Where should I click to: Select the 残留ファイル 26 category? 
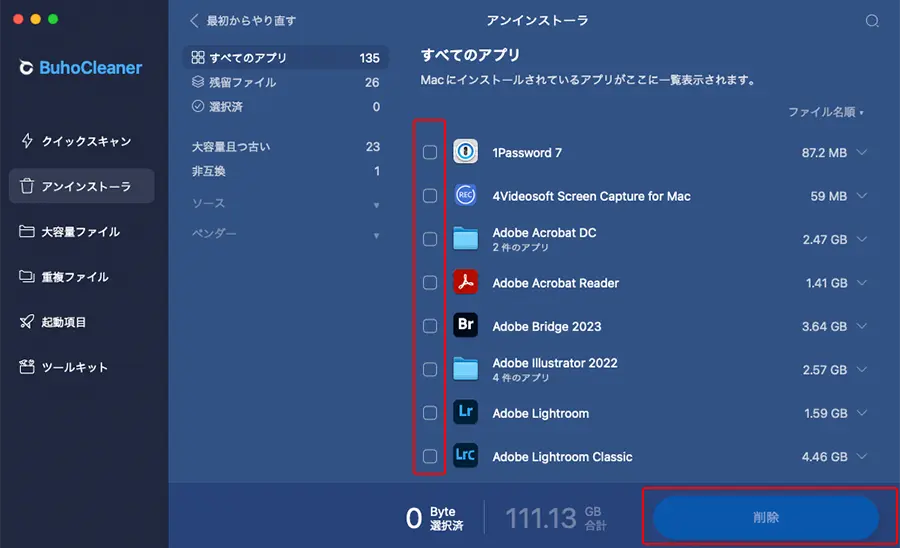[285, 82]
